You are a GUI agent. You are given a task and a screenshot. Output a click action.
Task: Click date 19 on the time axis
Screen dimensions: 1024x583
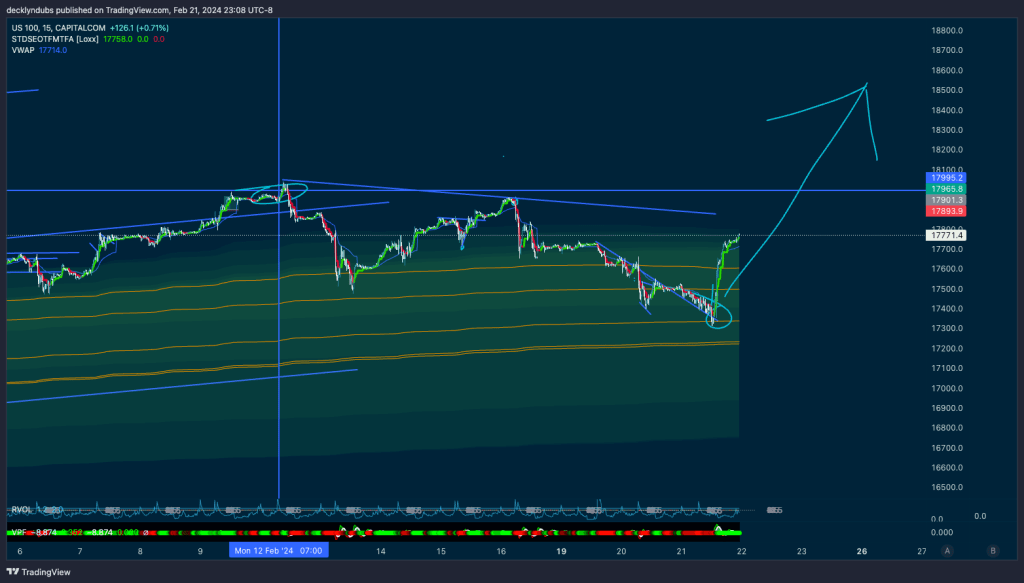561,550
